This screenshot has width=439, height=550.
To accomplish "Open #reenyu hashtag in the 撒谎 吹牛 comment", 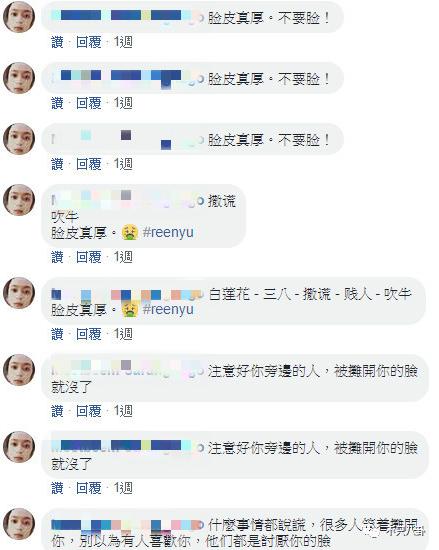I will (168, 232).
